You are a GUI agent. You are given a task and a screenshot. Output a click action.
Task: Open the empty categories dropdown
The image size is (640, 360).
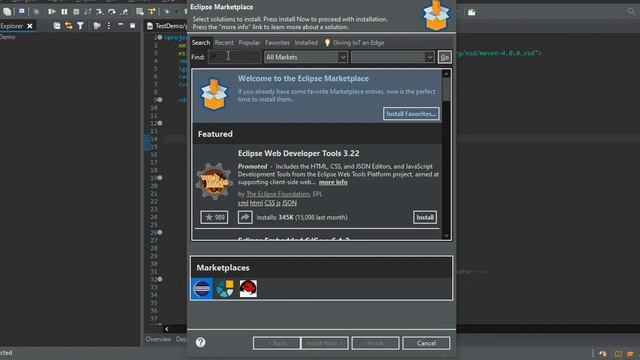(x=392, y=57)
